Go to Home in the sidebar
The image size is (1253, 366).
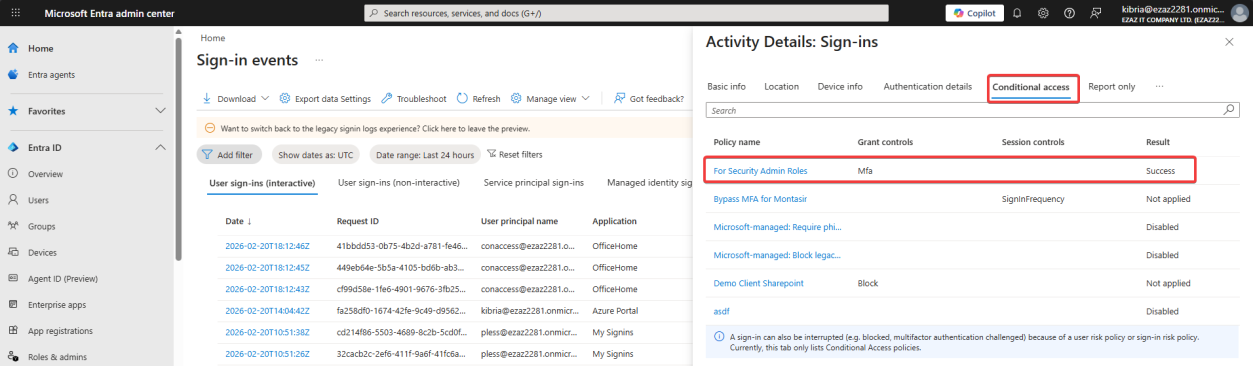(41, 48)
